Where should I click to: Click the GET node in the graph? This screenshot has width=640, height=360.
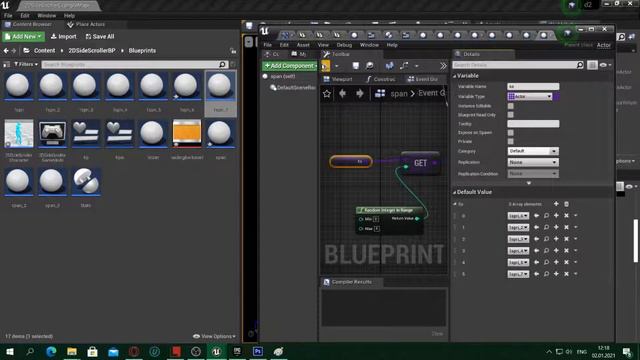[x=420, y=163]
